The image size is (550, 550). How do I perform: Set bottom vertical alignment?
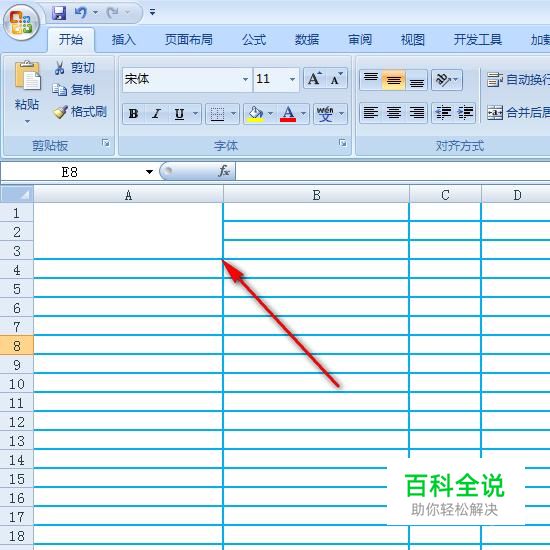click(416, 80)
